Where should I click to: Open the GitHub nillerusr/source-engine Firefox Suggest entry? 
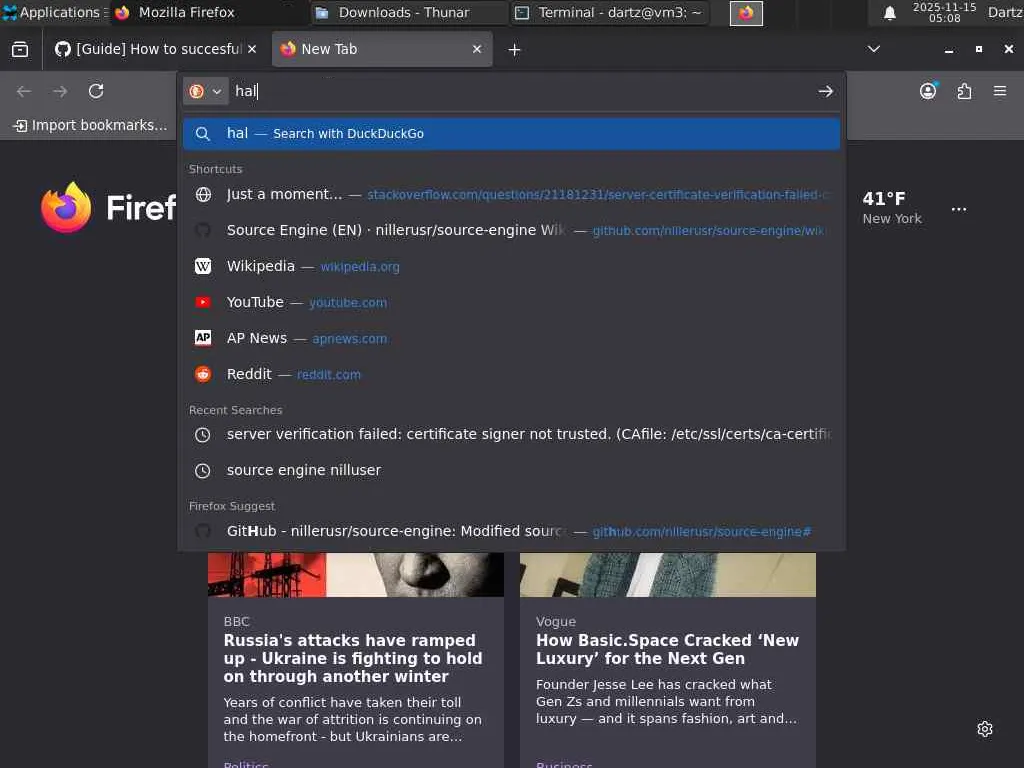coord(511,532)
